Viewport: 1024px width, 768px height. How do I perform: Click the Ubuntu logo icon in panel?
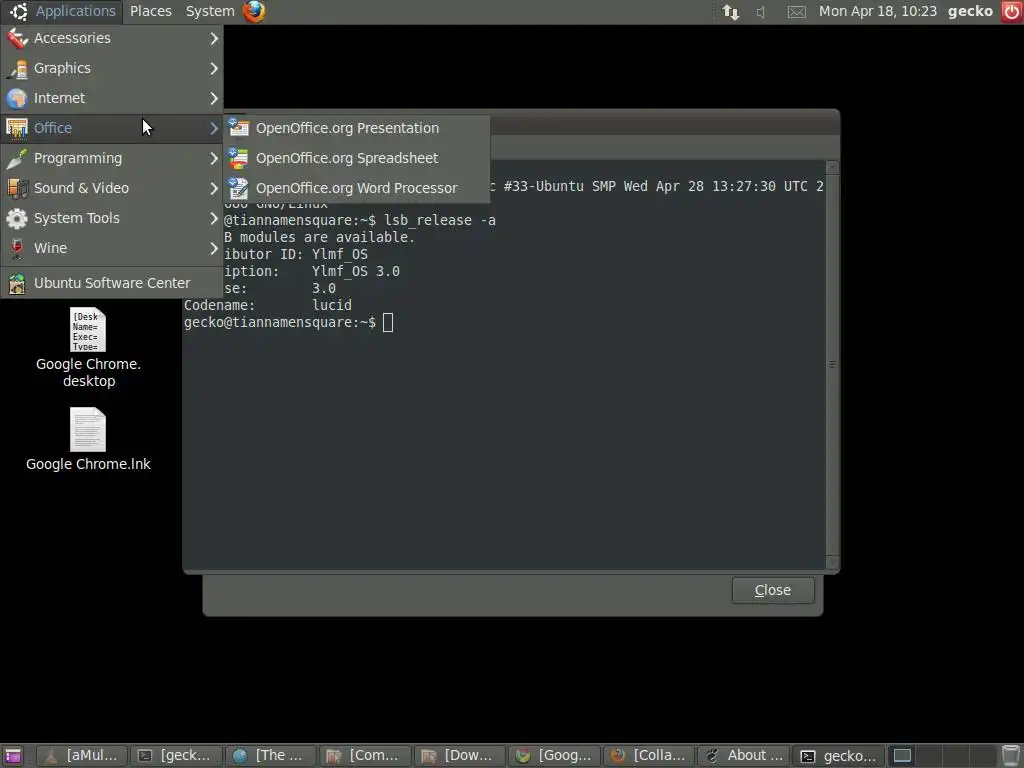tap(18, 11)
